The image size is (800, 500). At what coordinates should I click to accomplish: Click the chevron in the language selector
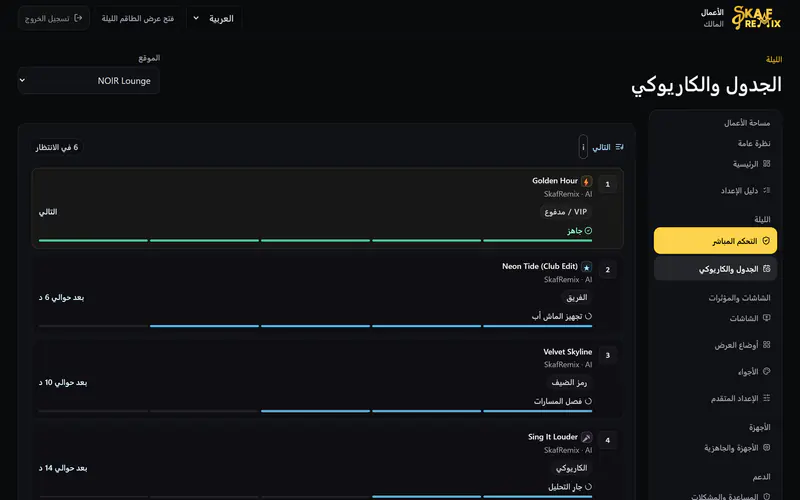click(x=196, y=18)
